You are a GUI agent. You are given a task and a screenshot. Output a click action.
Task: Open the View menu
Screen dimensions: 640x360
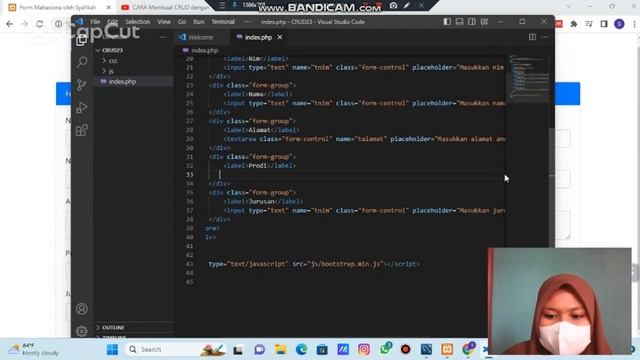pos(164,22)
